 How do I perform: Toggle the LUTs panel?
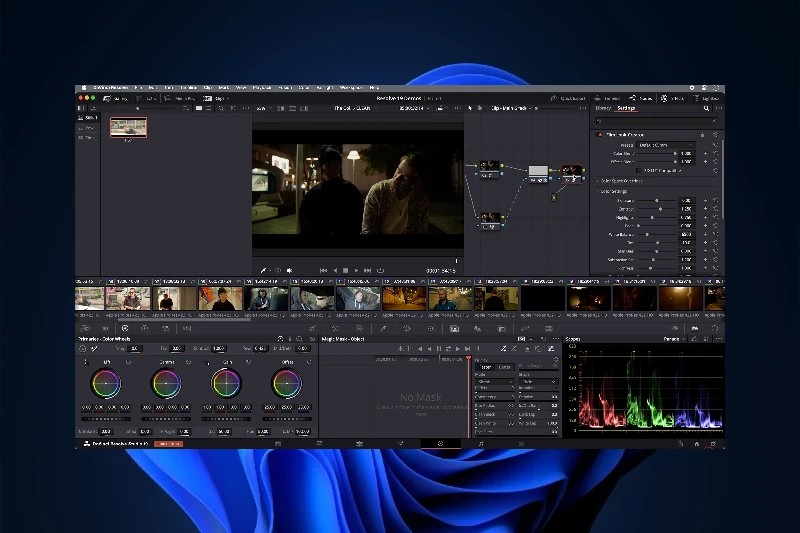pyautogui.click(x=146, y=98)
